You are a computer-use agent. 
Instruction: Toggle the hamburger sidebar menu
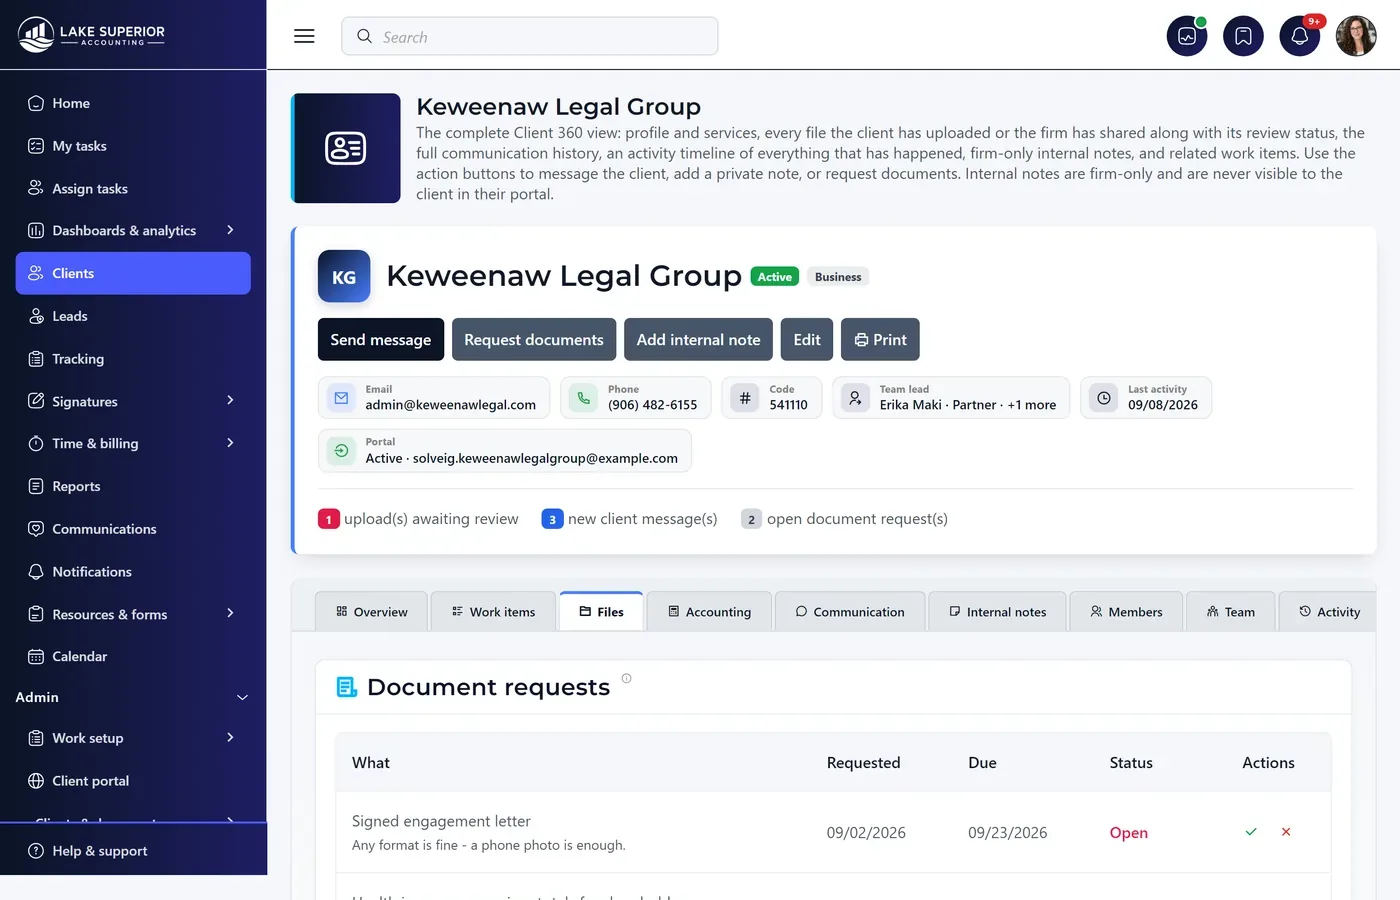[304, 36]
